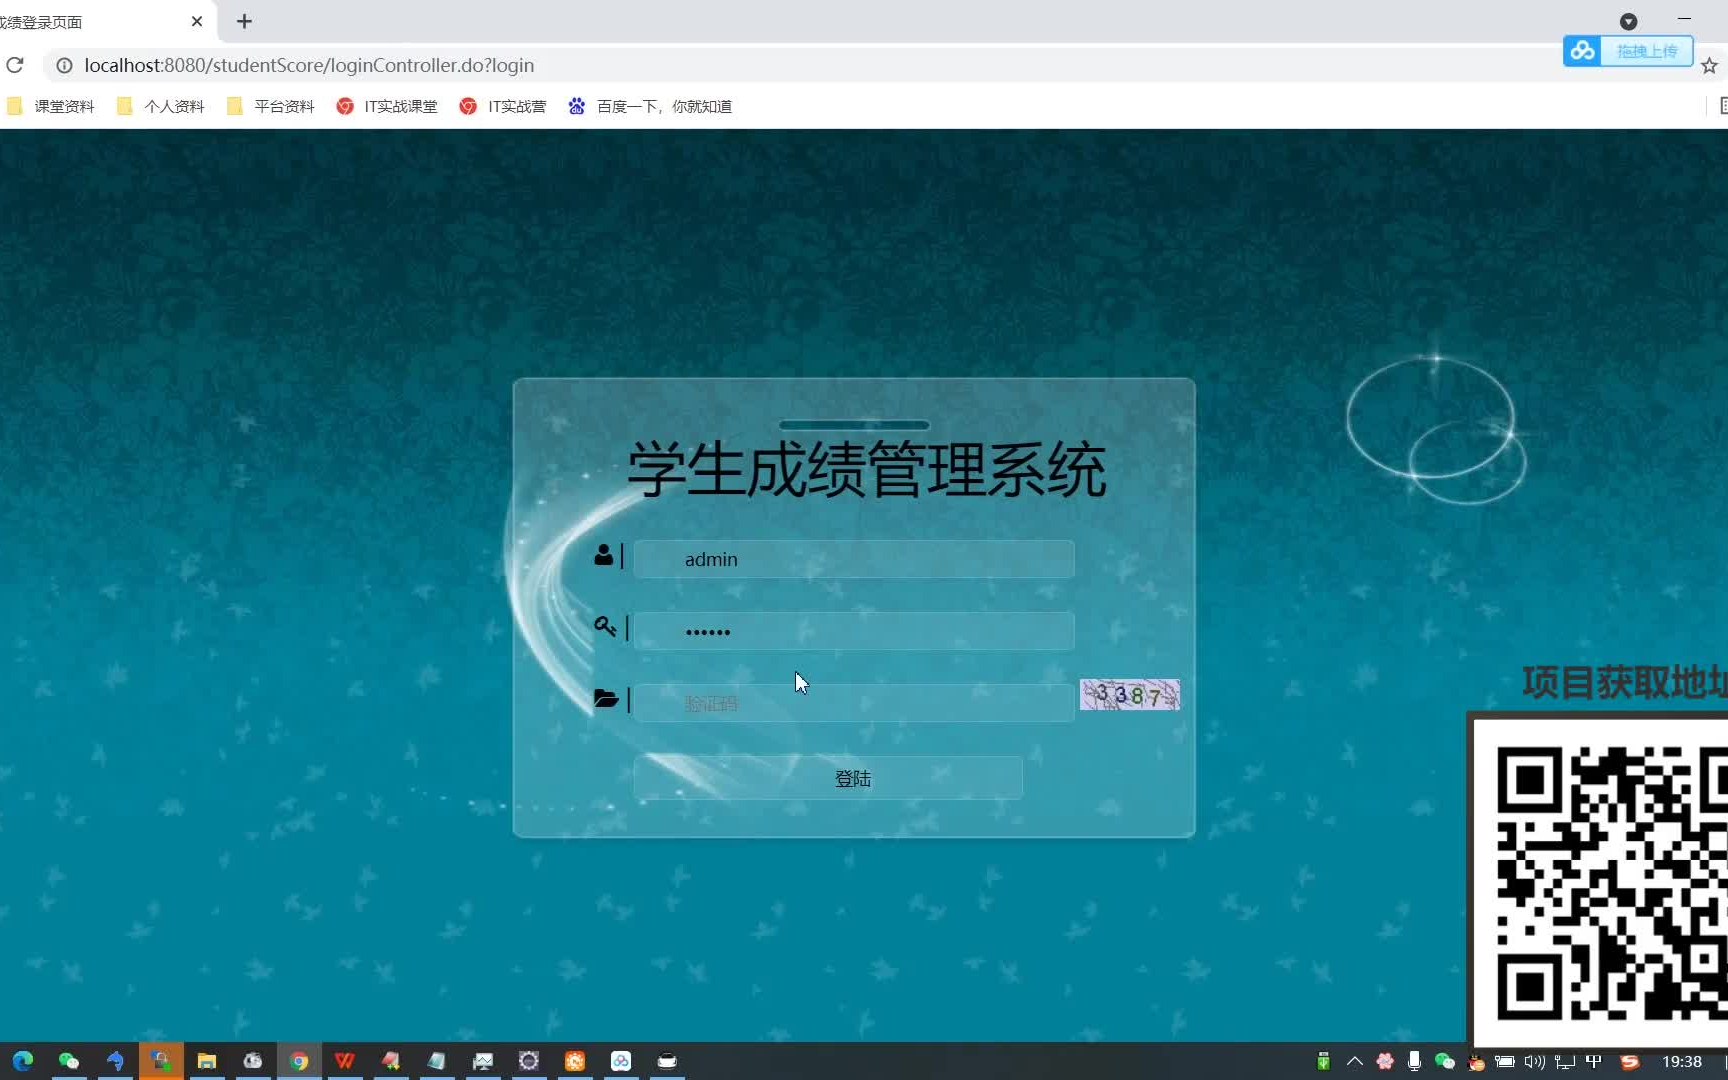The image size is (1728, 1080).
Task: Click the WeChat system tray icon
Action: pos(1444,1062)
